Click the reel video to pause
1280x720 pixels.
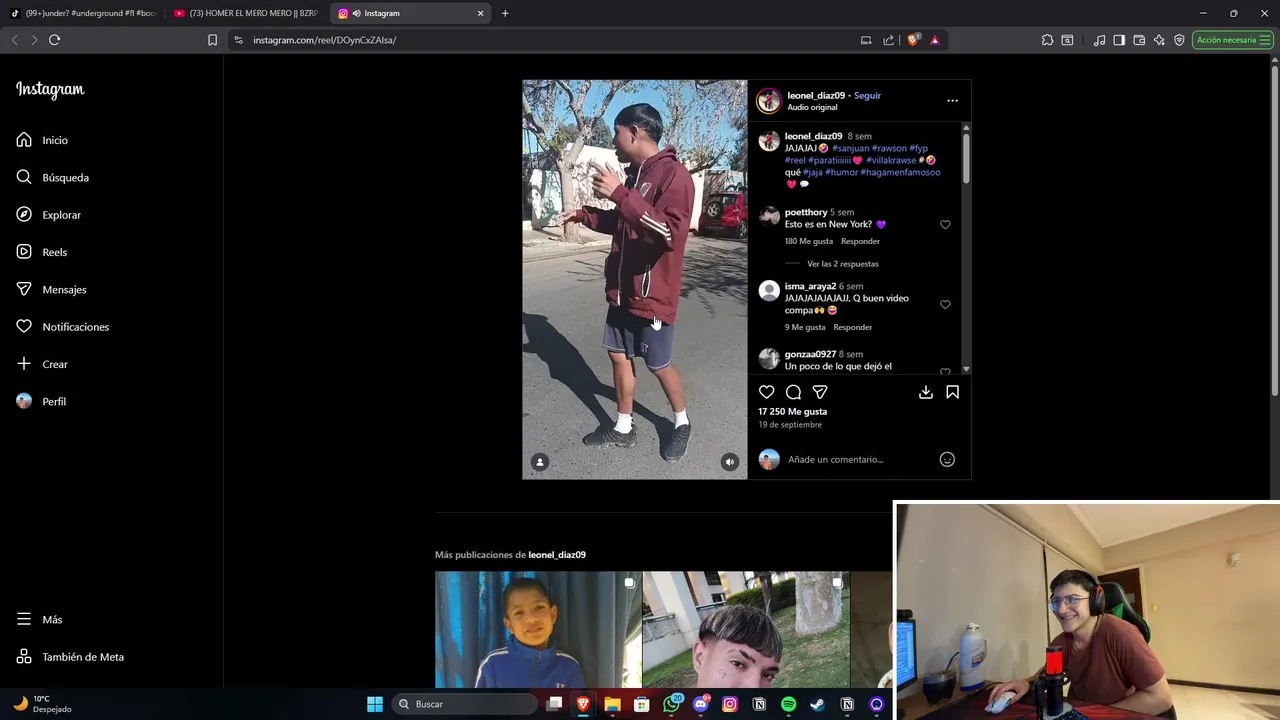tap(634, 279)
